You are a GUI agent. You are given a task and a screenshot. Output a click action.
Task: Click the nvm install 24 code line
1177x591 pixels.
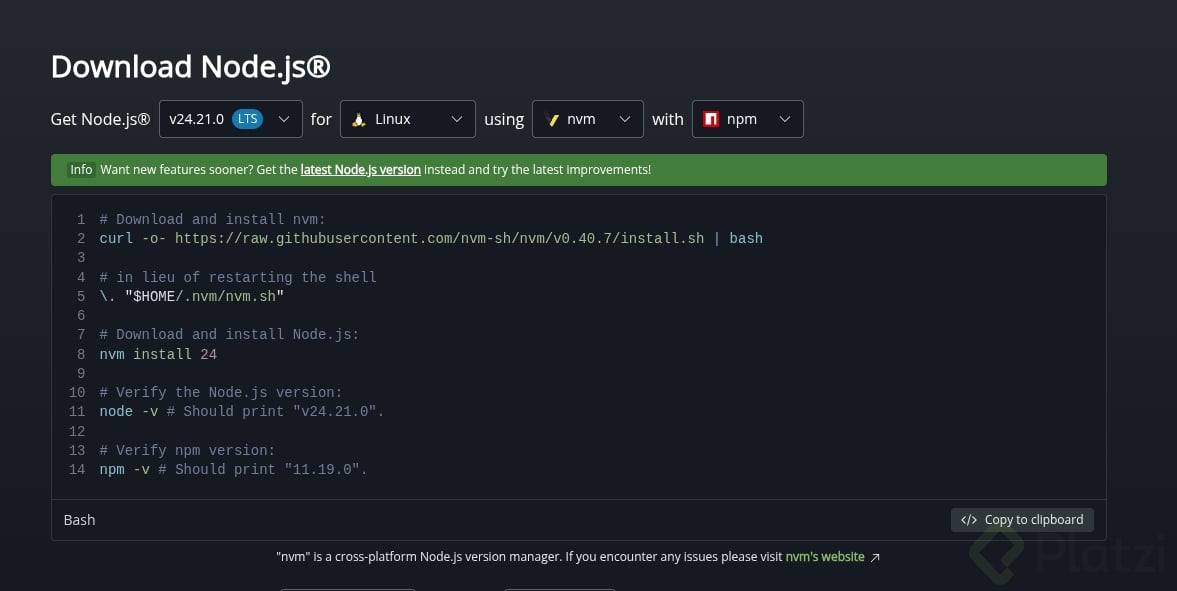(x=158, y=354)
